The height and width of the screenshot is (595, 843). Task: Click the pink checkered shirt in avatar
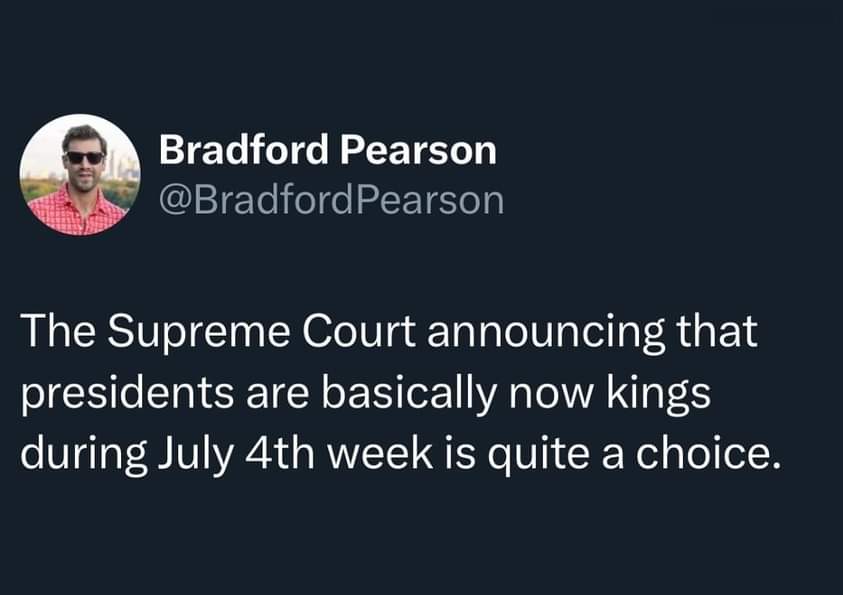pyautogui.click(x=75, y=213)
